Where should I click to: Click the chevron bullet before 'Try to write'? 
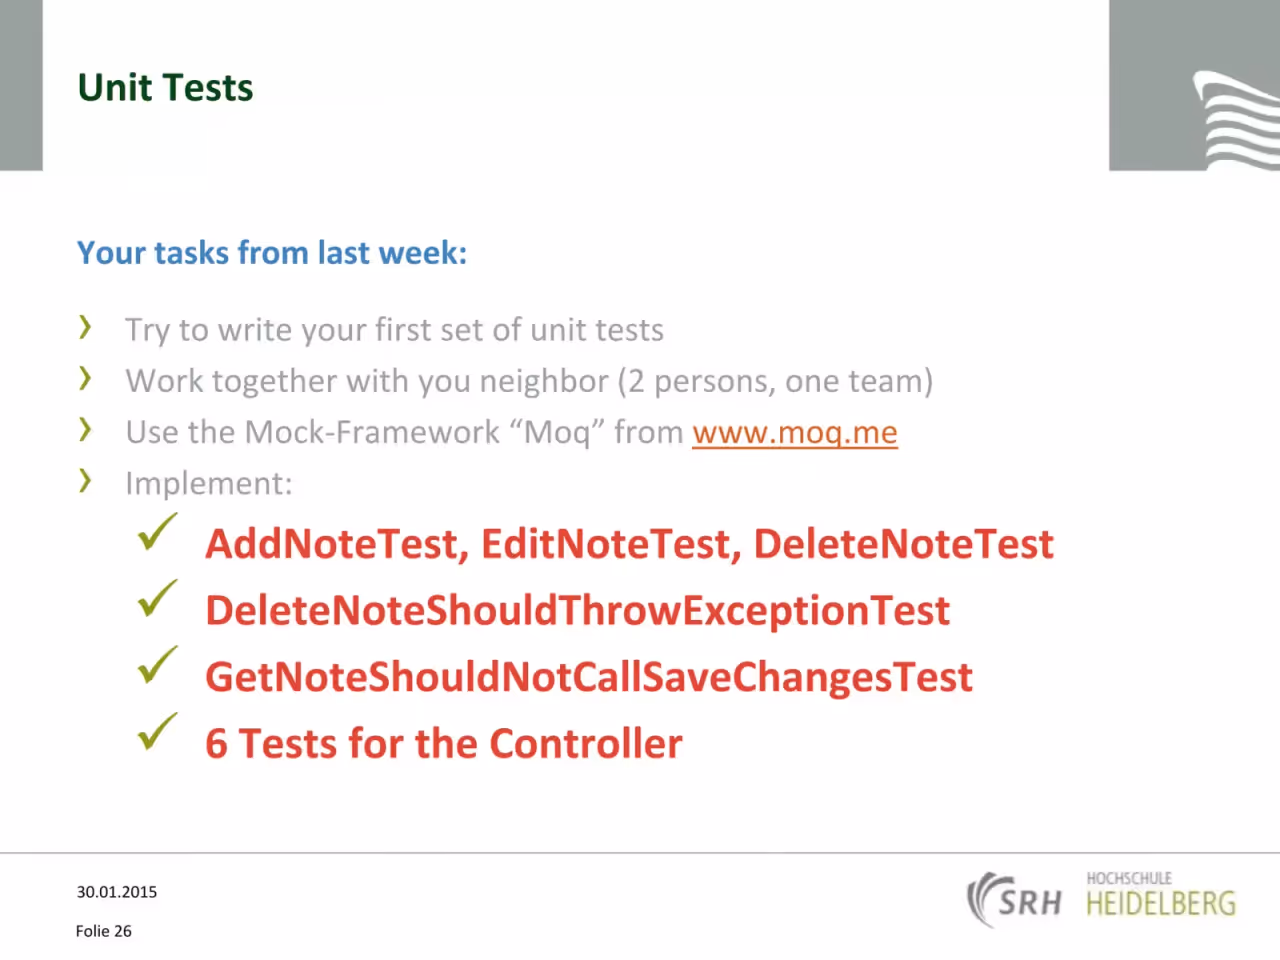tap(85, 326)
